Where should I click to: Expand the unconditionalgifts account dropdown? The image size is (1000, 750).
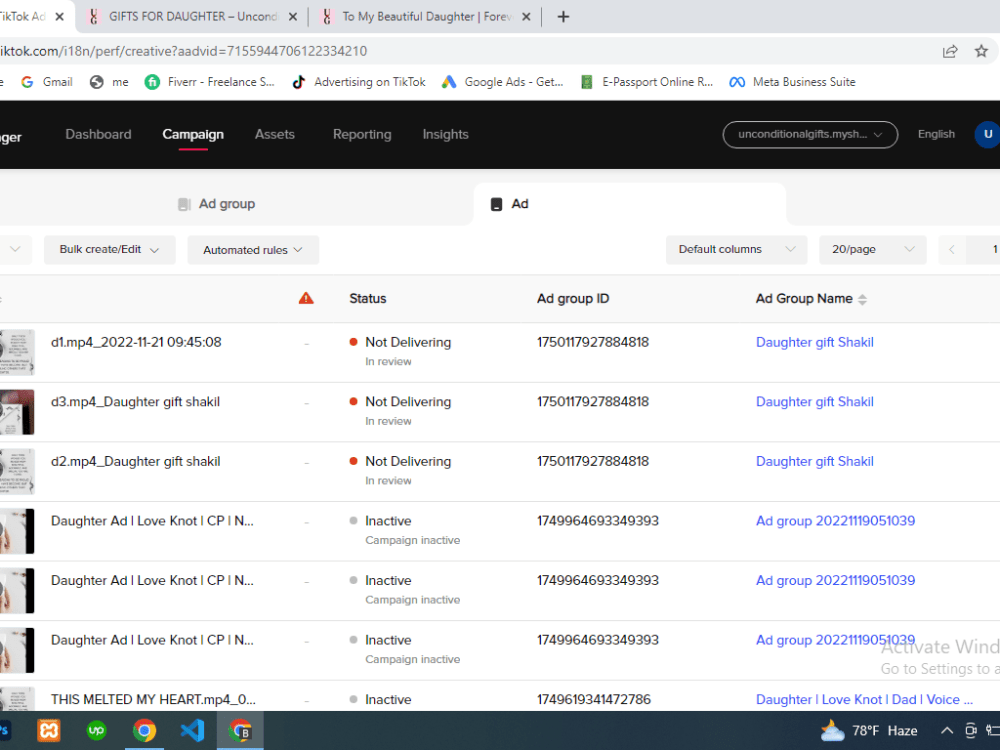click(810, 134)
